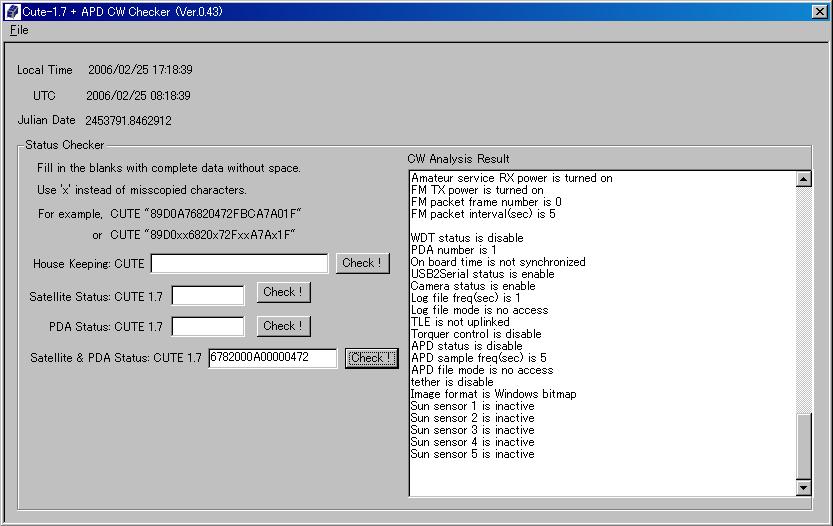The height and width of the screenshot is (526, 833).
Task: Click 'Log file mode is no access' line
Action: coord(479,310)
